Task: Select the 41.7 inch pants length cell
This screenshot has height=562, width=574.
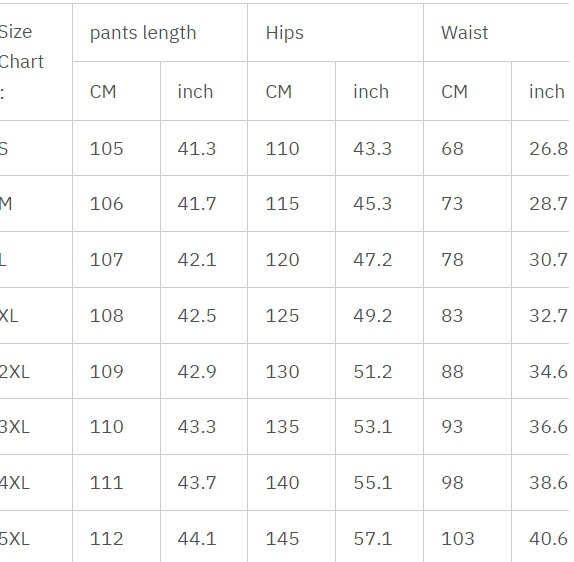Action: pyautogui.click(x=197, y=204)
